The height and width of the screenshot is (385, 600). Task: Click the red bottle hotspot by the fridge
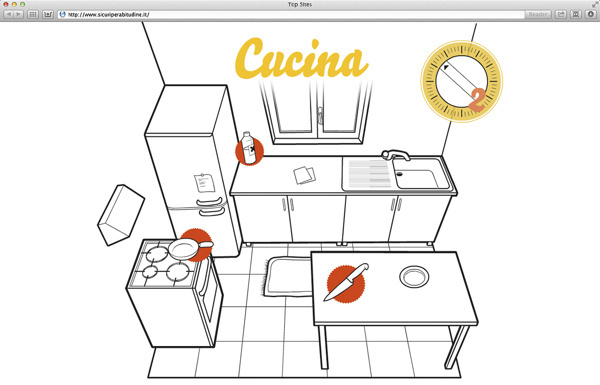[249, 149]
